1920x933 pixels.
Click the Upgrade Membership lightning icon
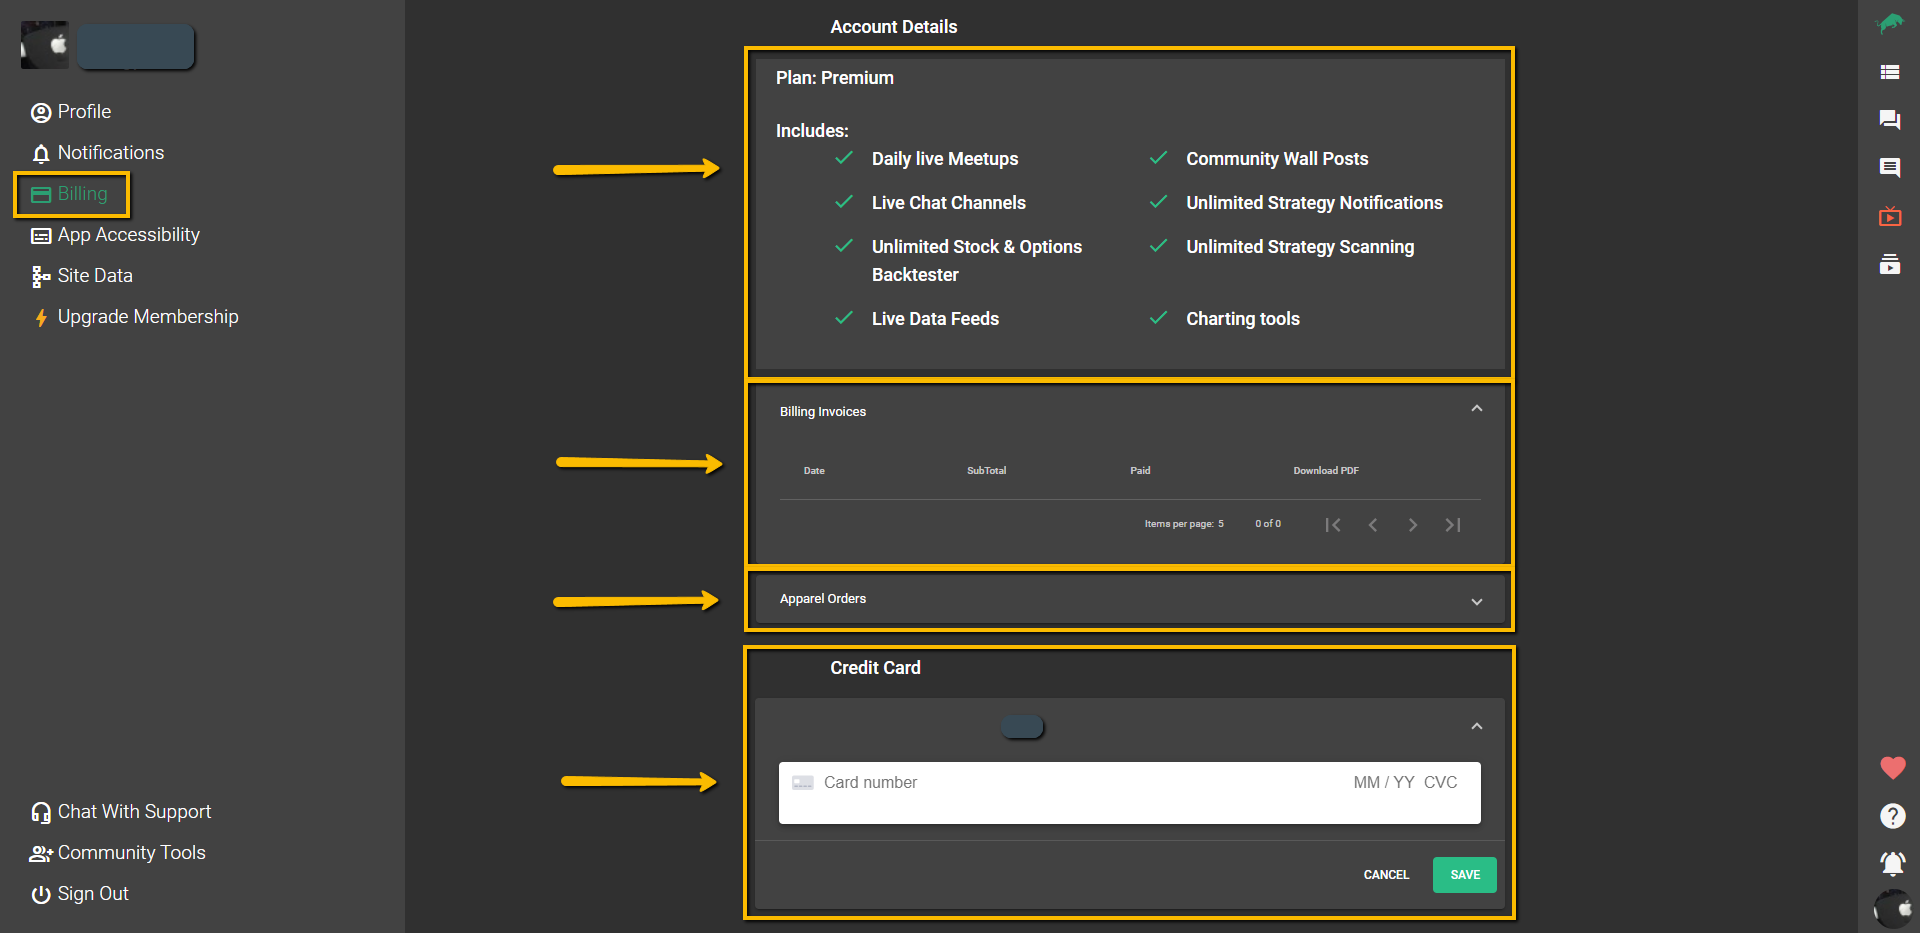41,318
